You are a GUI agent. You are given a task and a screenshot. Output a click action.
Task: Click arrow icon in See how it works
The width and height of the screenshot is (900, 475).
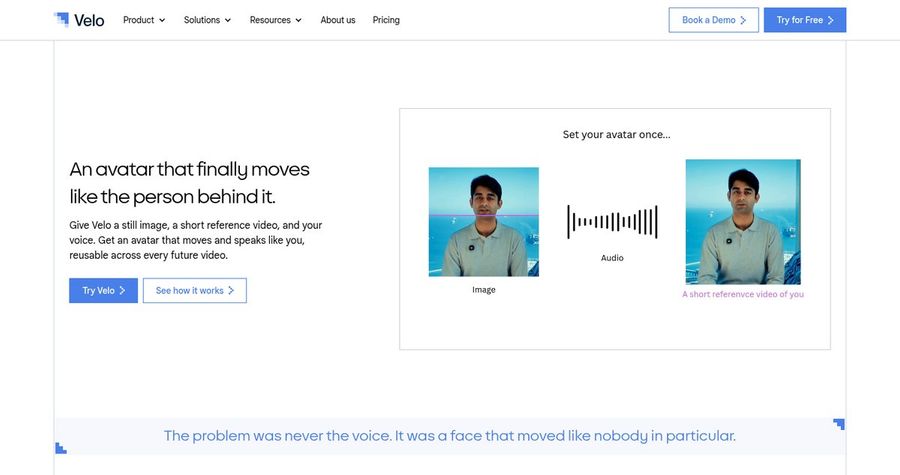point(231,291)
